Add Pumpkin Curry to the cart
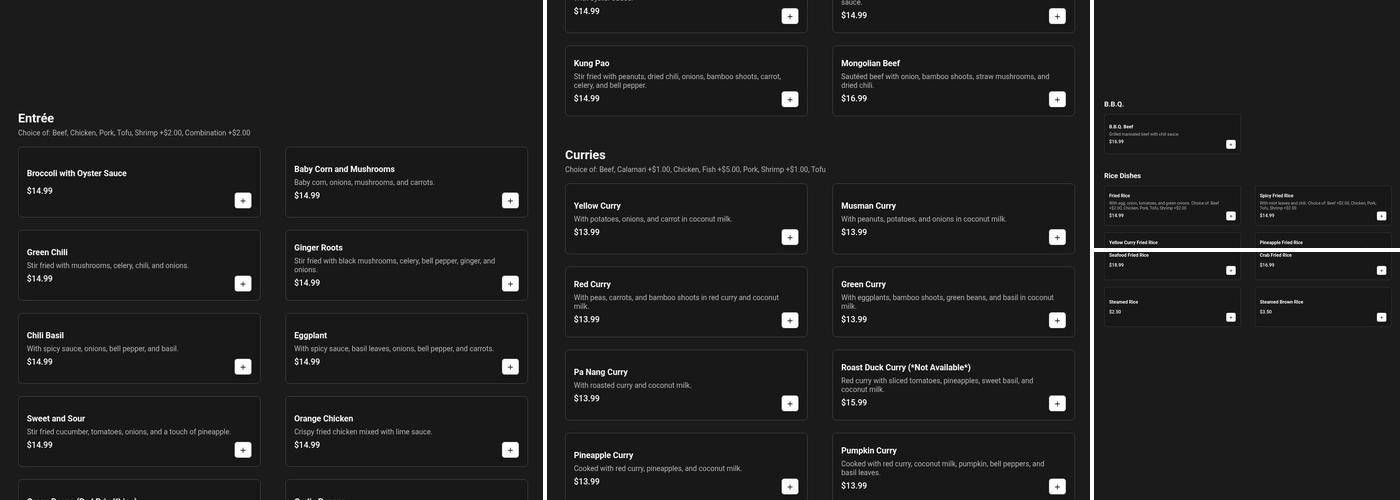 [x=1057, y=486]
